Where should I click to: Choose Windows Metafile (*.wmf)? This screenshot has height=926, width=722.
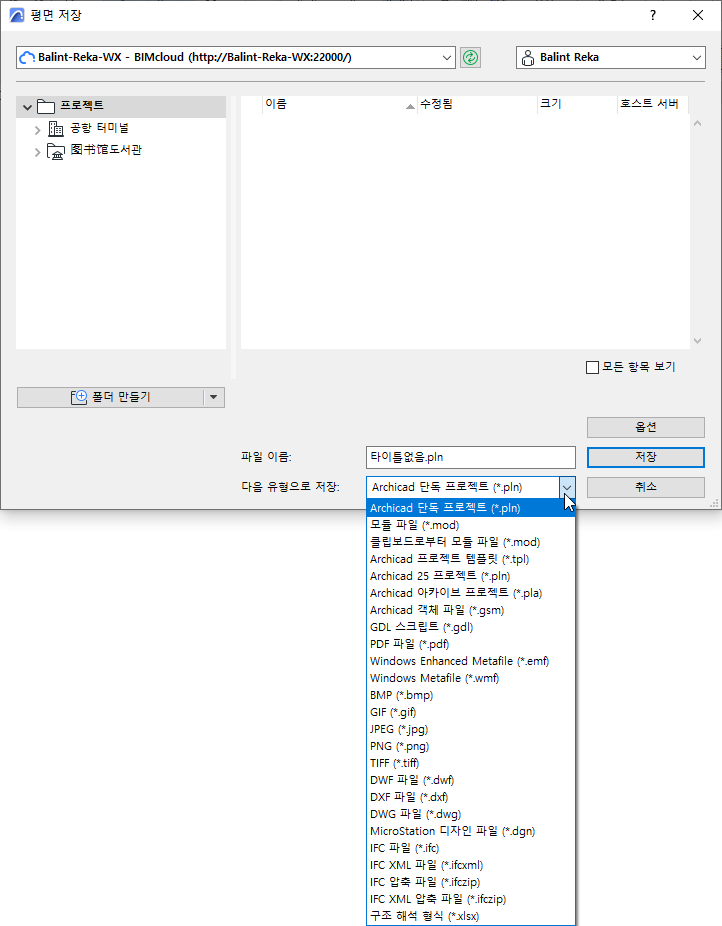(471, 679)
